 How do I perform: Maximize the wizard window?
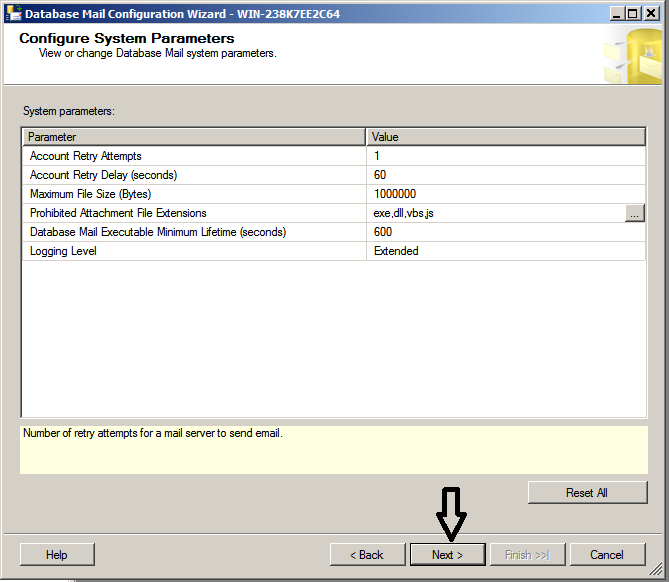click(633, 14)
